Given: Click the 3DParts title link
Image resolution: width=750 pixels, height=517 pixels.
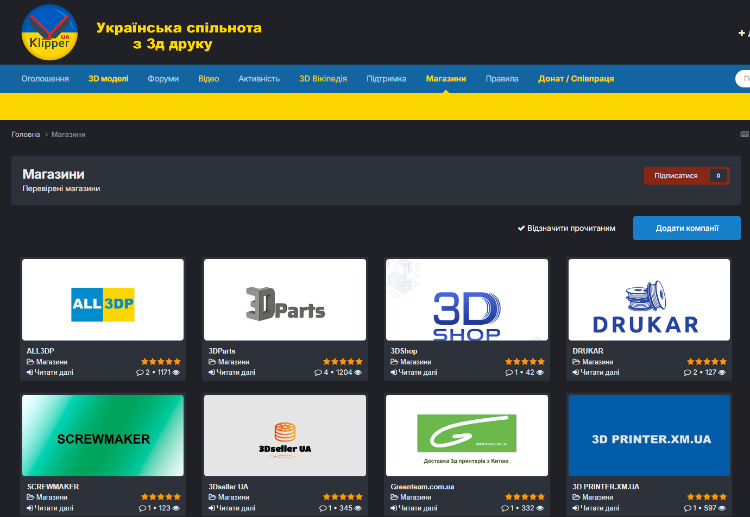Looking at the screenshot, I should (x=222, y=351).
